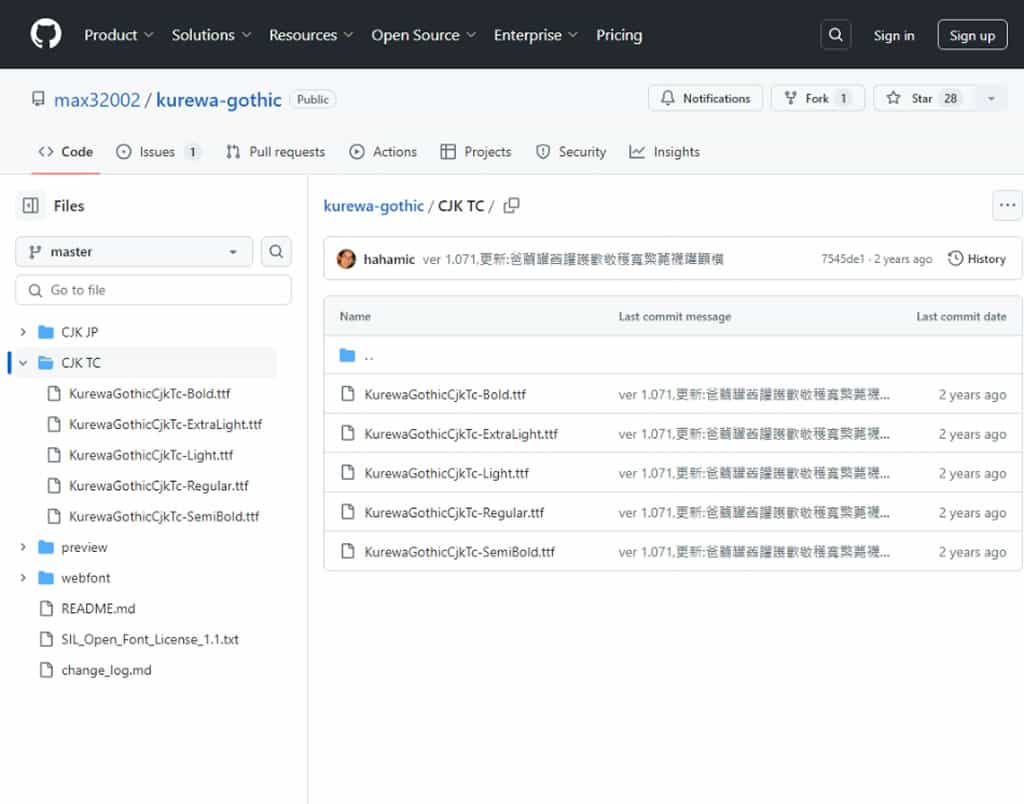The height and width of the screenshot is (804, 1024).
Task: Open the star list dropdown arrow
Action: pyautogui.click(x=991, y=98)
